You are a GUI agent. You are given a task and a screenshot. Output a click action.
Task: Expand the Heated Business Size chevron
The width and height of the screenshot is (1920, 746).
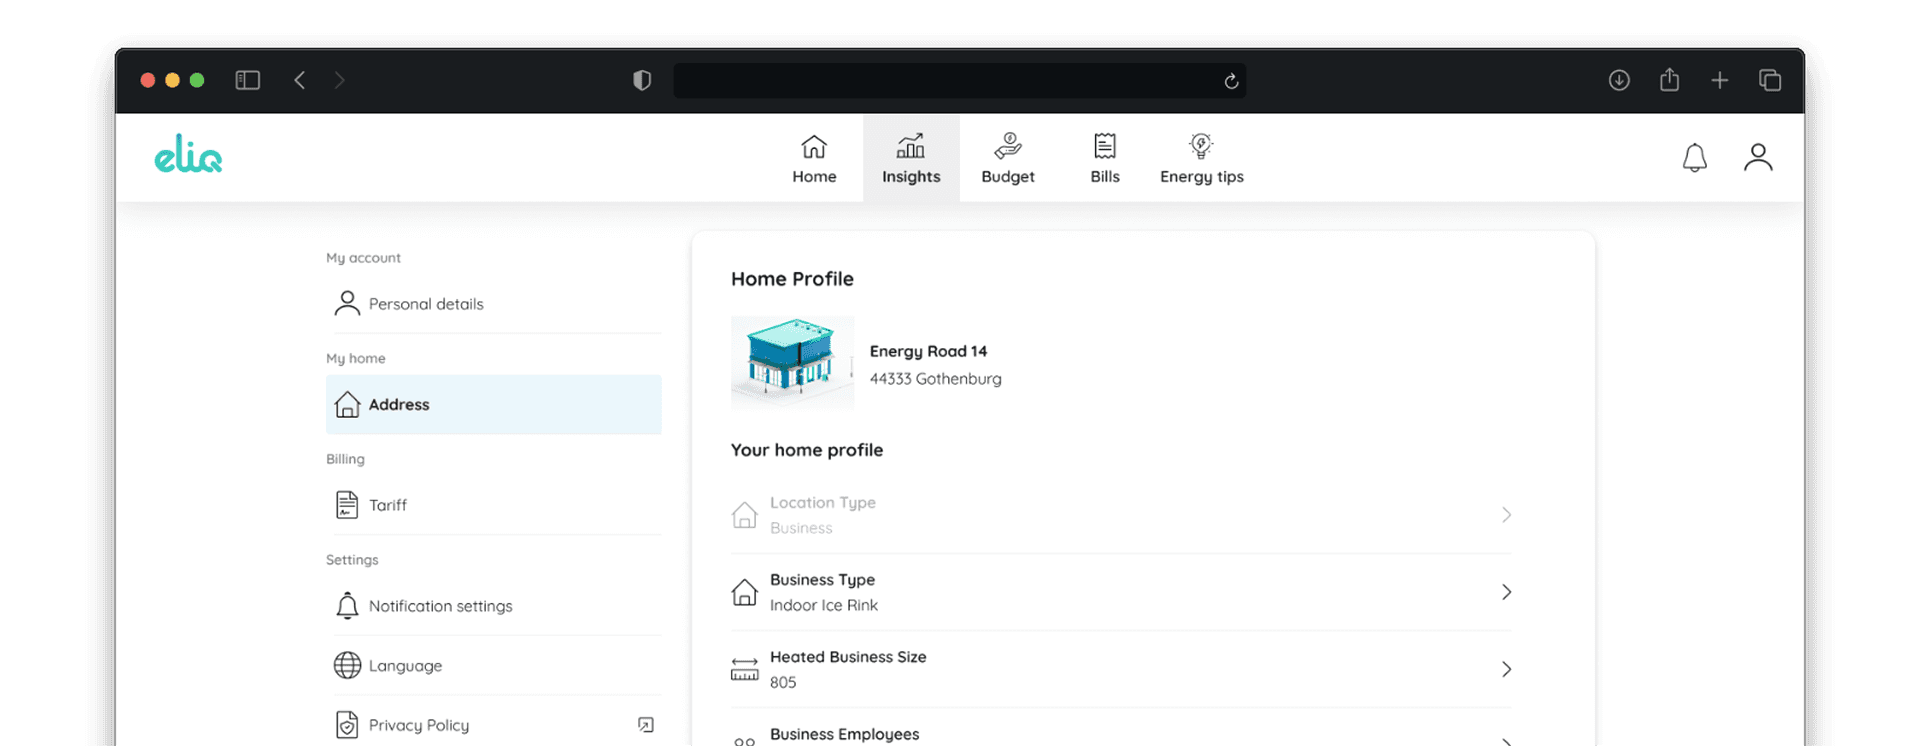(1506, 669)
